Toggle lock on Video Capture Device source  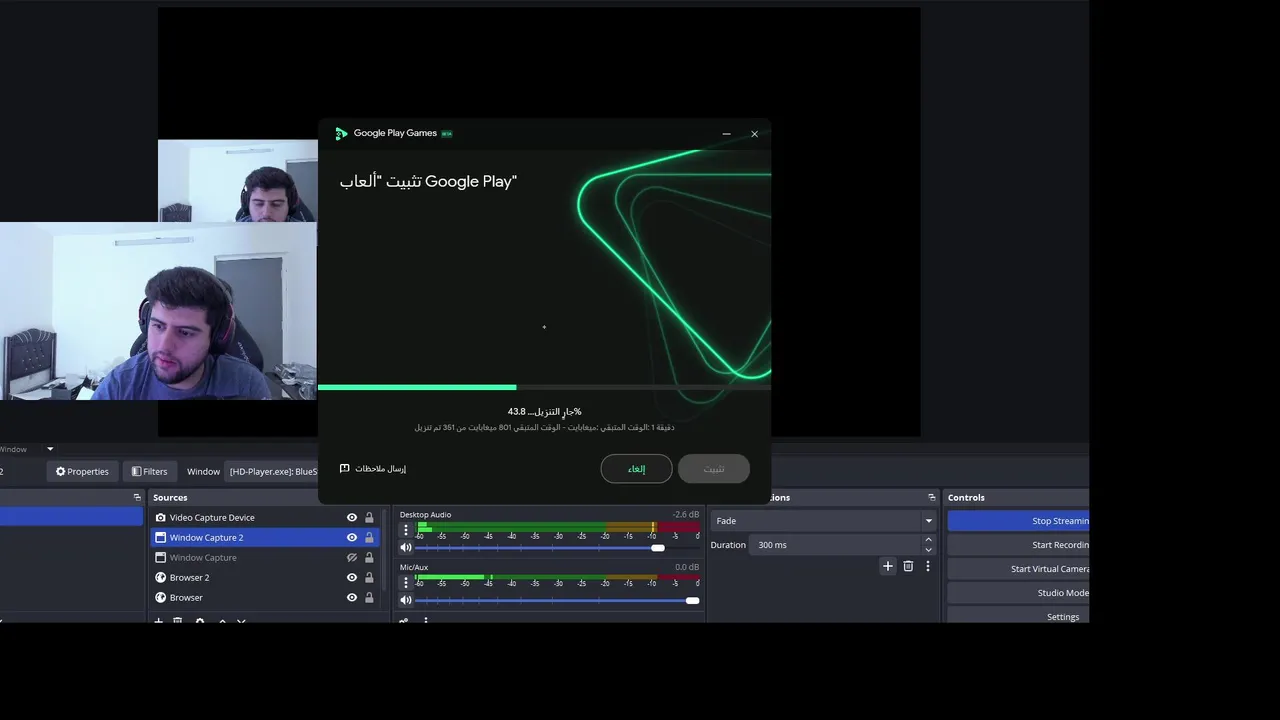[x=369, y=517]
